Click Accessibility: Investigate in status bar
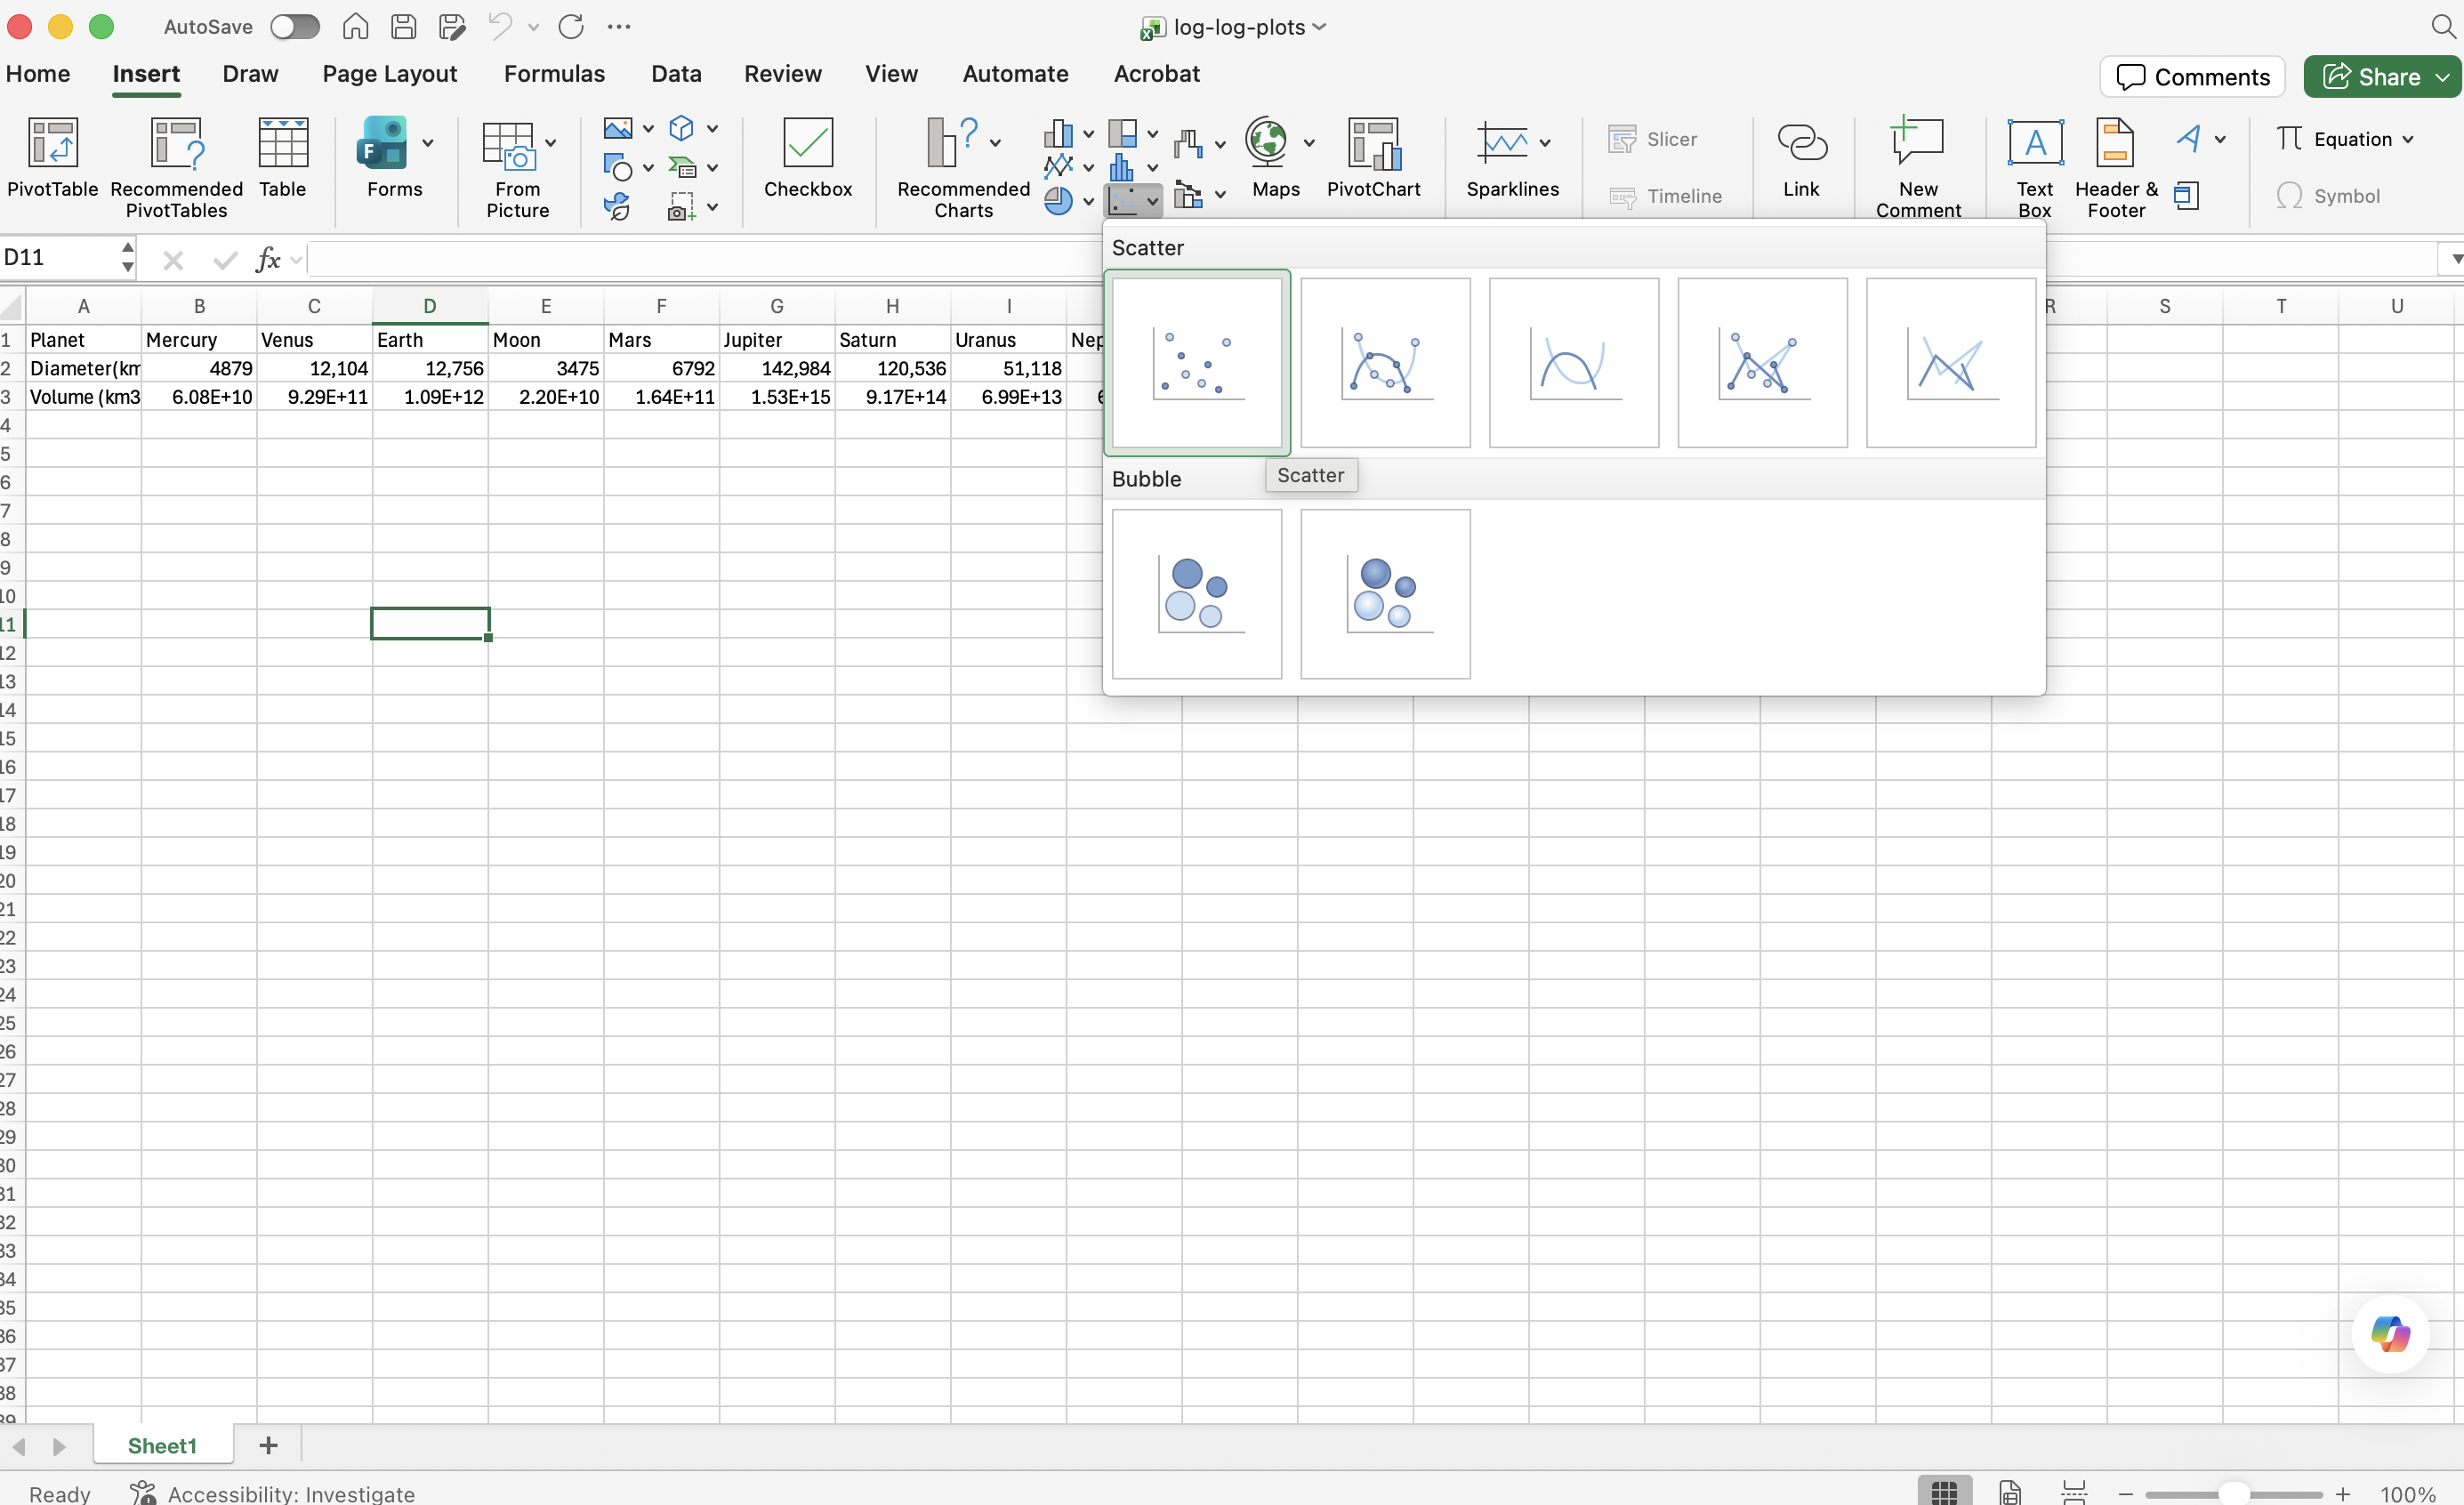The width and height of the screenshot is (2464, 1505). (x=272, y=1493)
